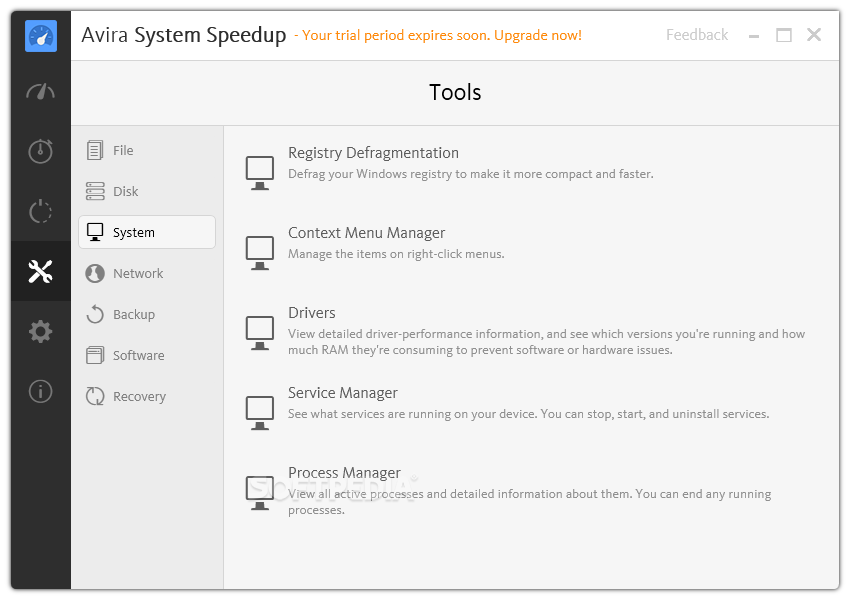Open the power/boot section in sidebar

click(x=41, y=211)
